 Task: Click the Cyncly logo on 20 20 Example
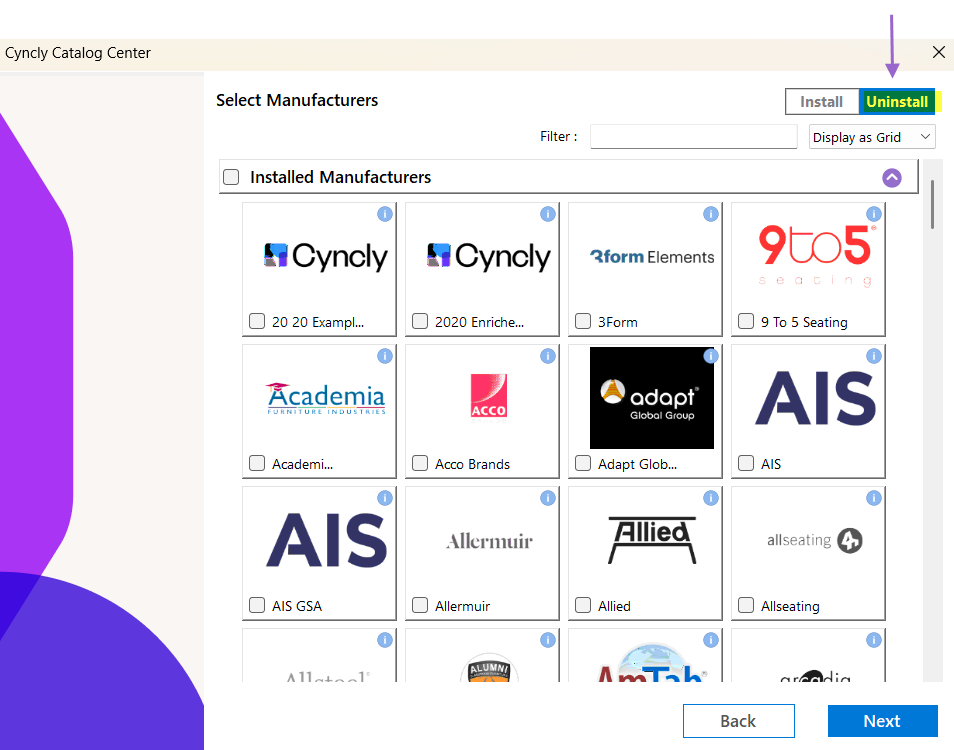click(326, 256)
